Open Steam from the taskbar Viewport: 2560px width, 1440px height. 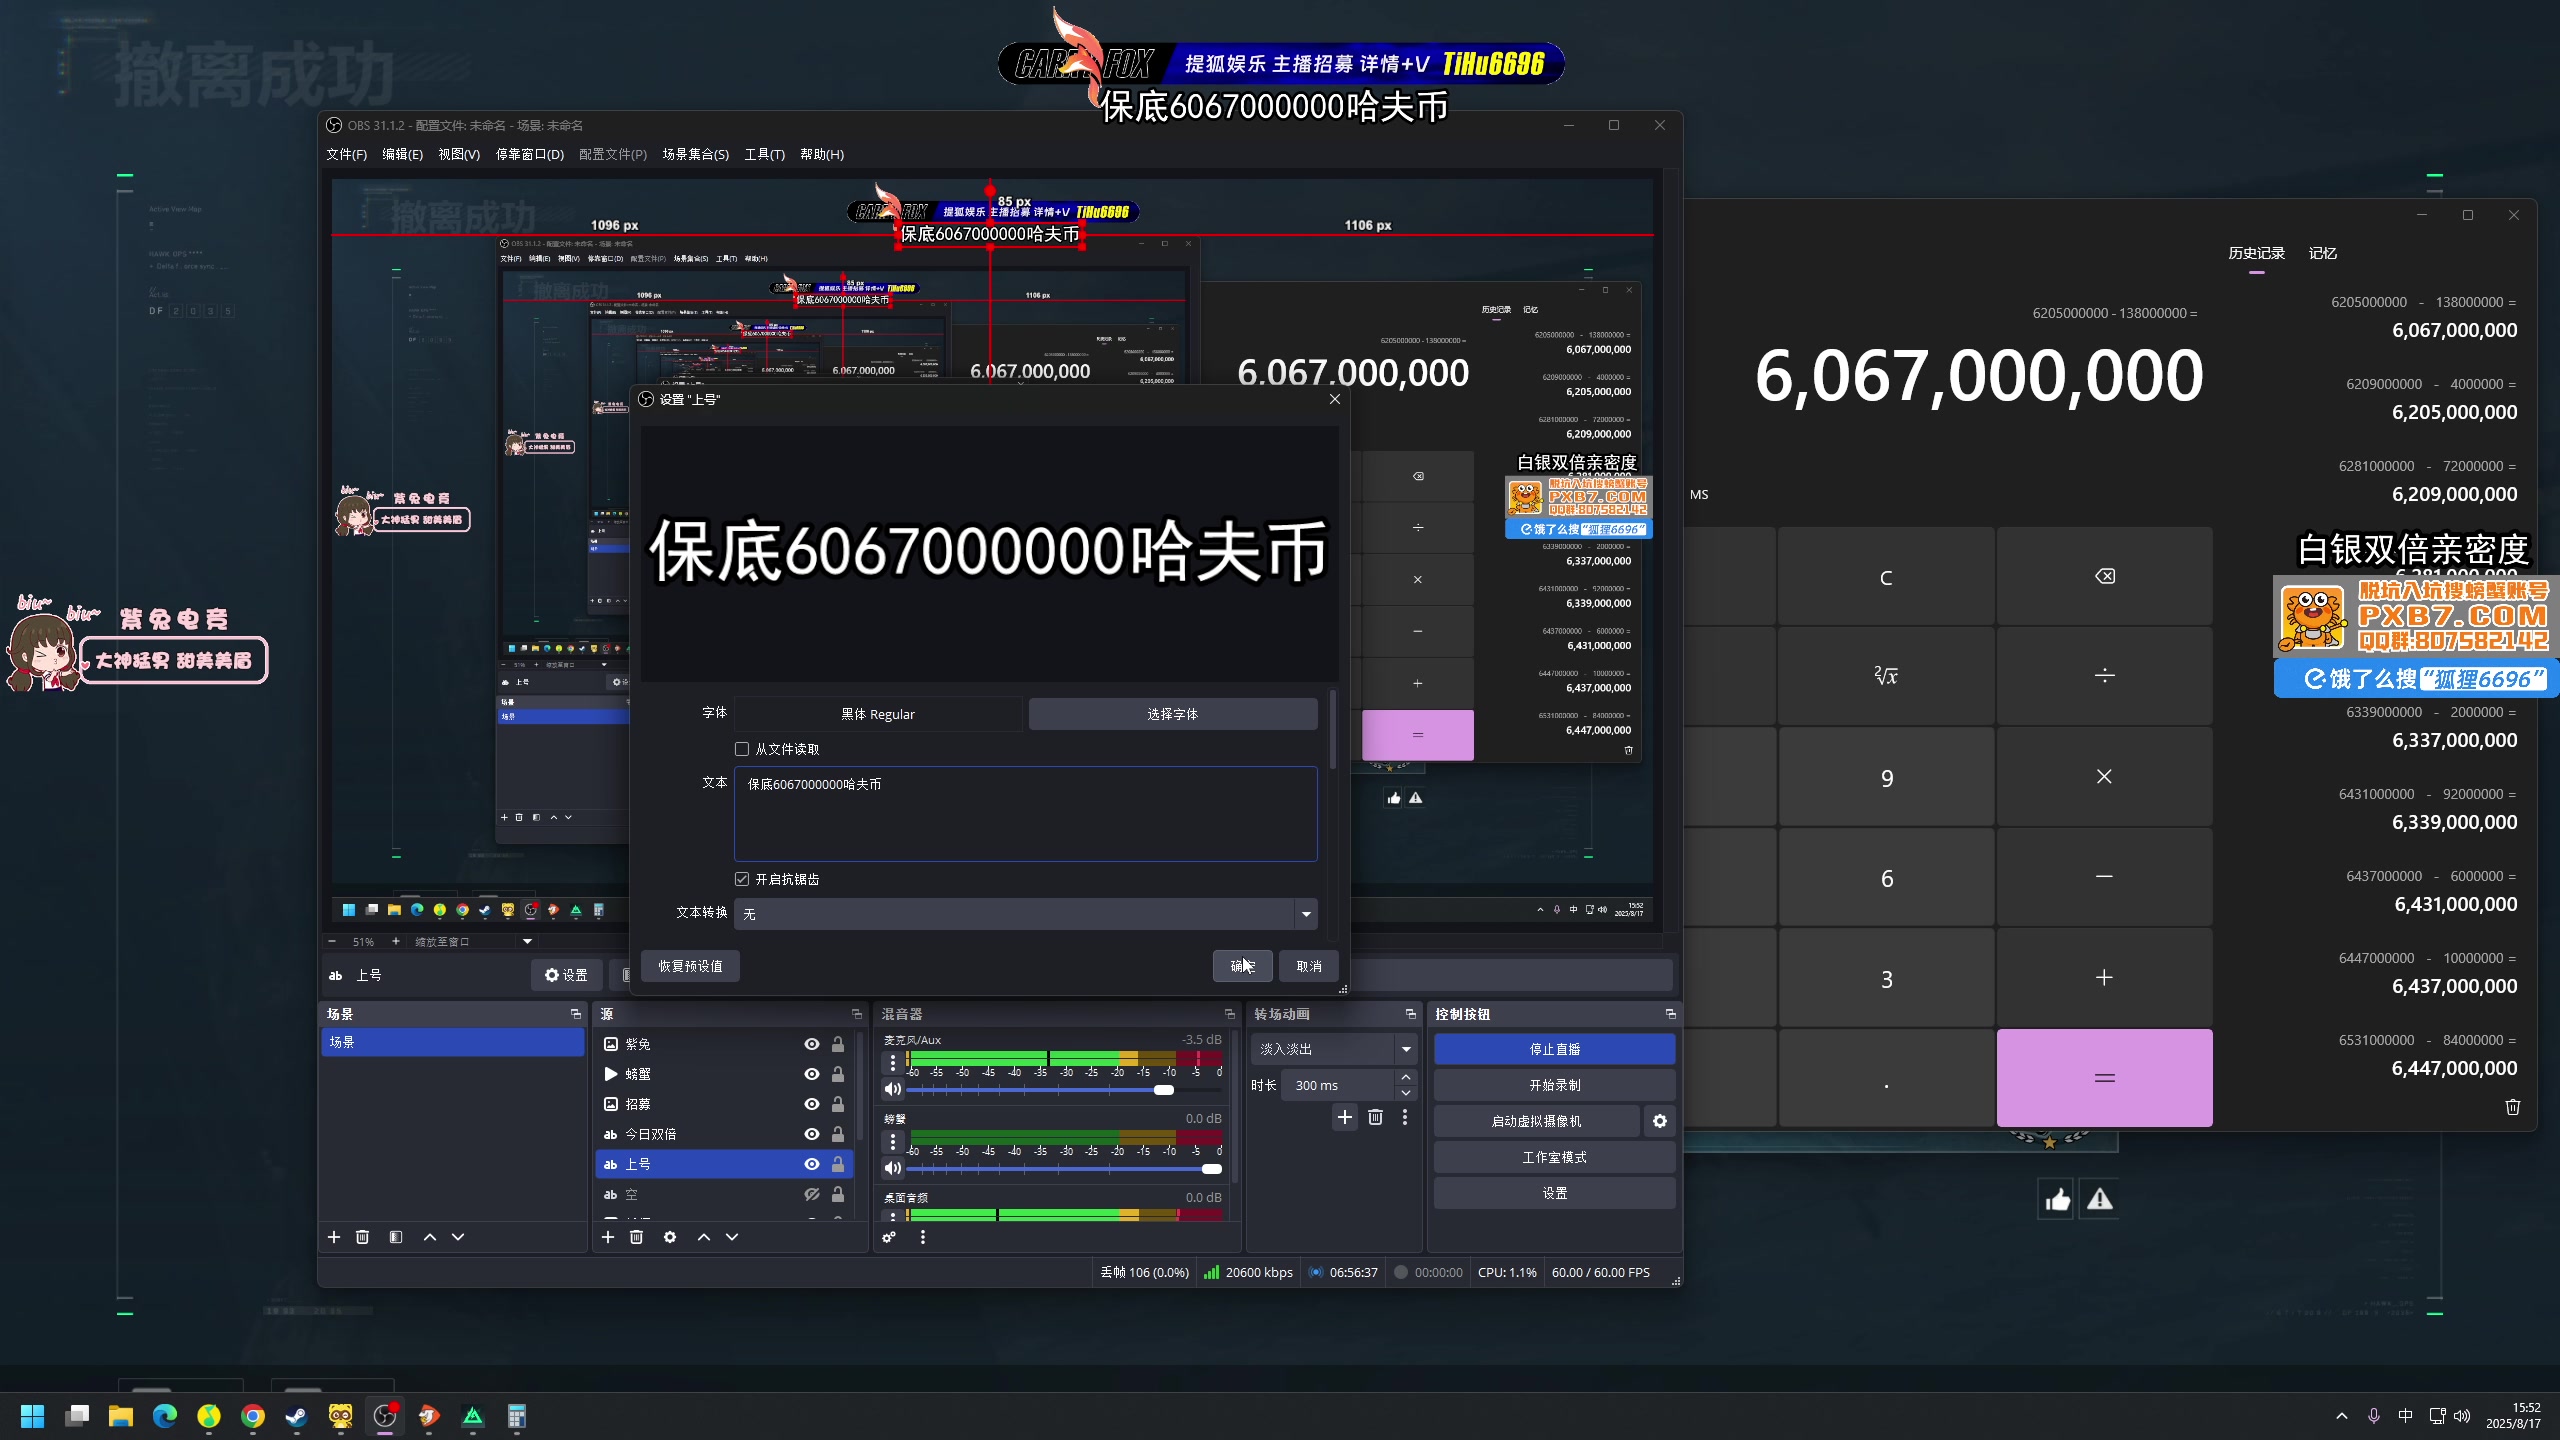tap(297, 1416)
